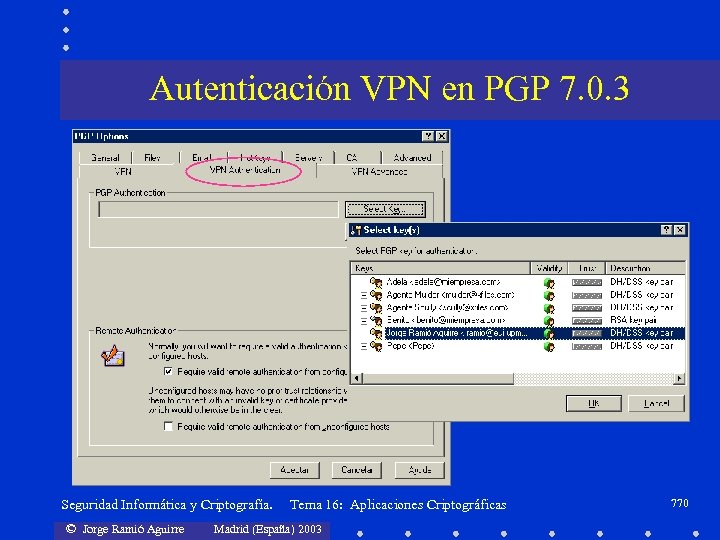Select the Benito key name
This screenshot has width=720, height=540.
tap(446, 320)
